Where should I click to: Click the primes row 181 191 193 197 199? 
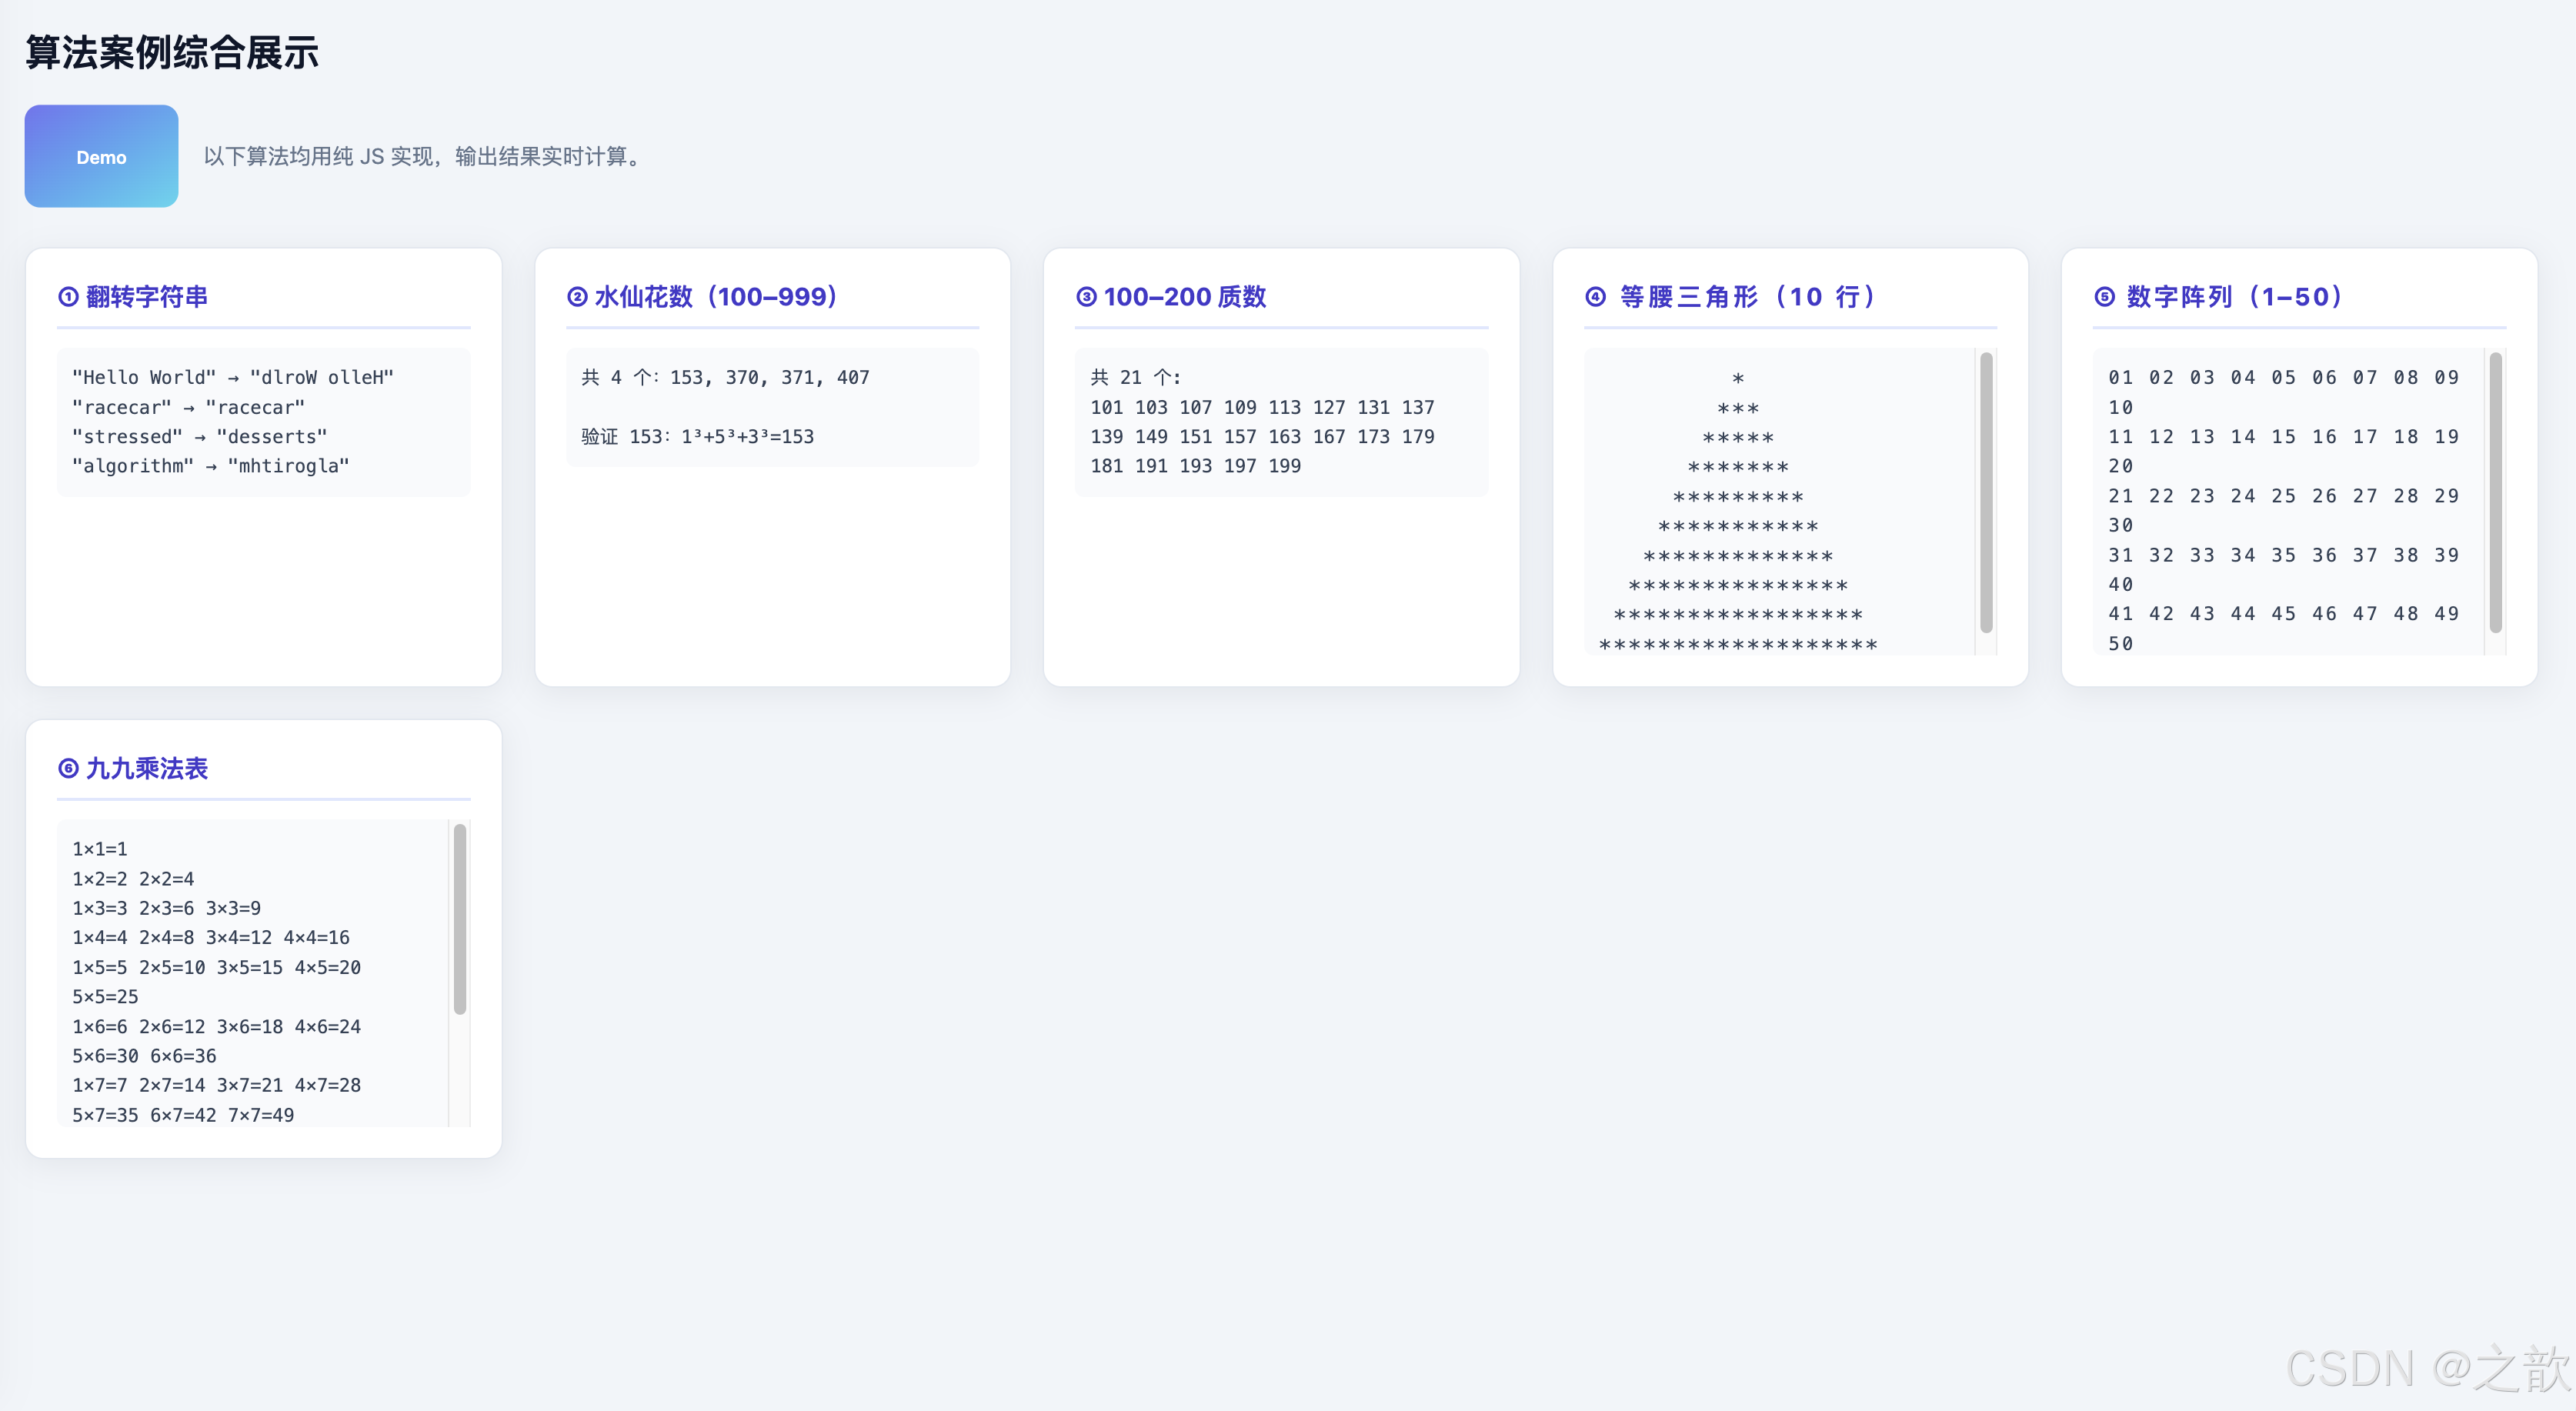[1196, 465]
